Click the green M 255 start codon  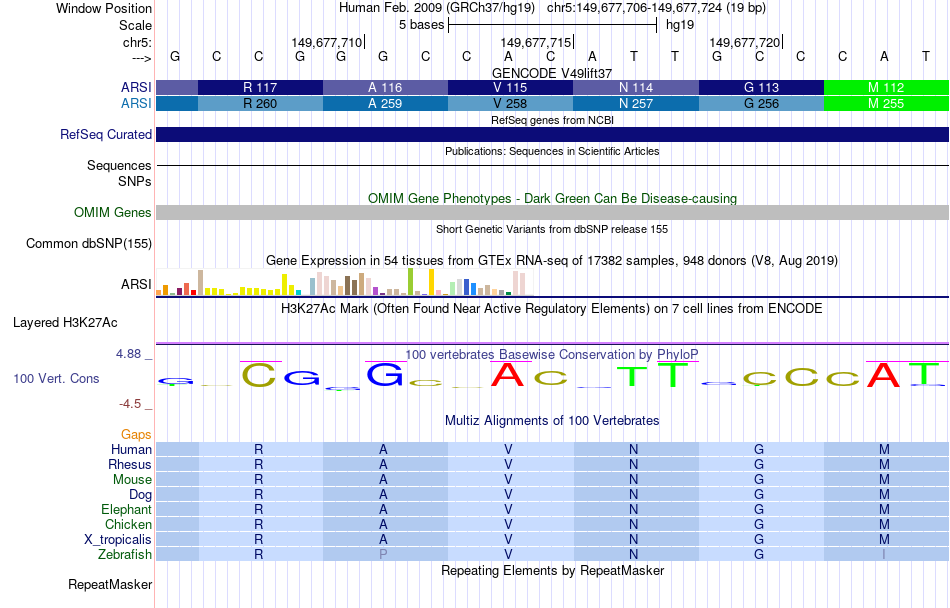pyautogui.click(x=886, y=104)
